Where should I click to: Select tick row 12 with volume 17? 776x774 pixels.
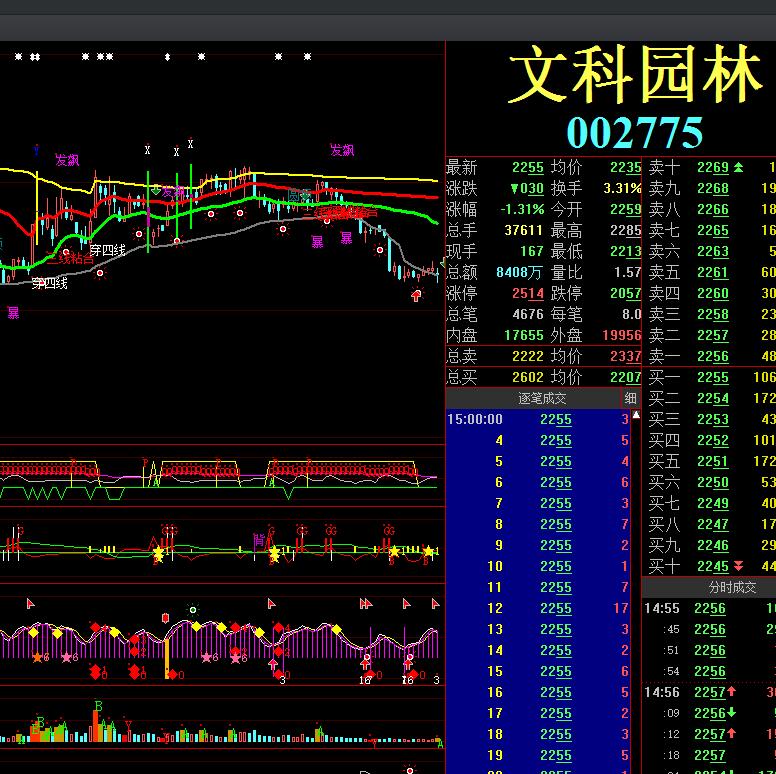pos(538,608)
